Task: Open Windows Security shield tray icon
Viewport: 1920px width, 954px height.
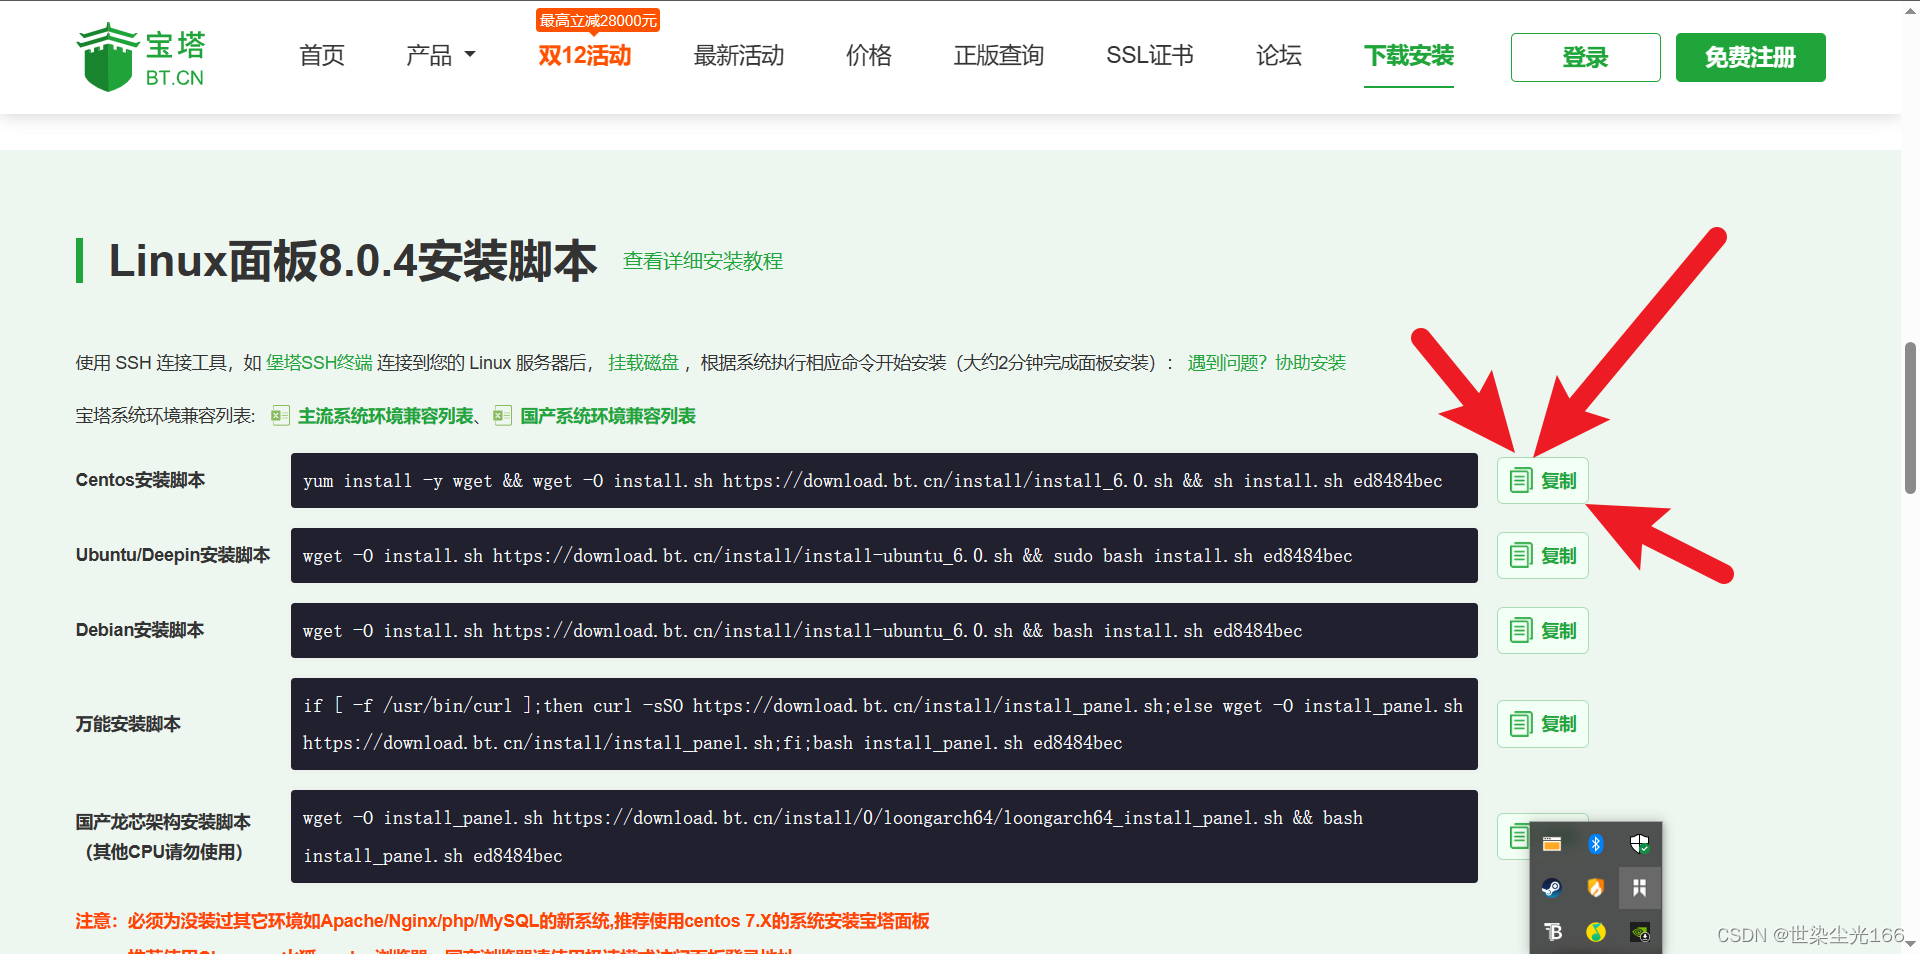Action: [x=1640, y=844]
